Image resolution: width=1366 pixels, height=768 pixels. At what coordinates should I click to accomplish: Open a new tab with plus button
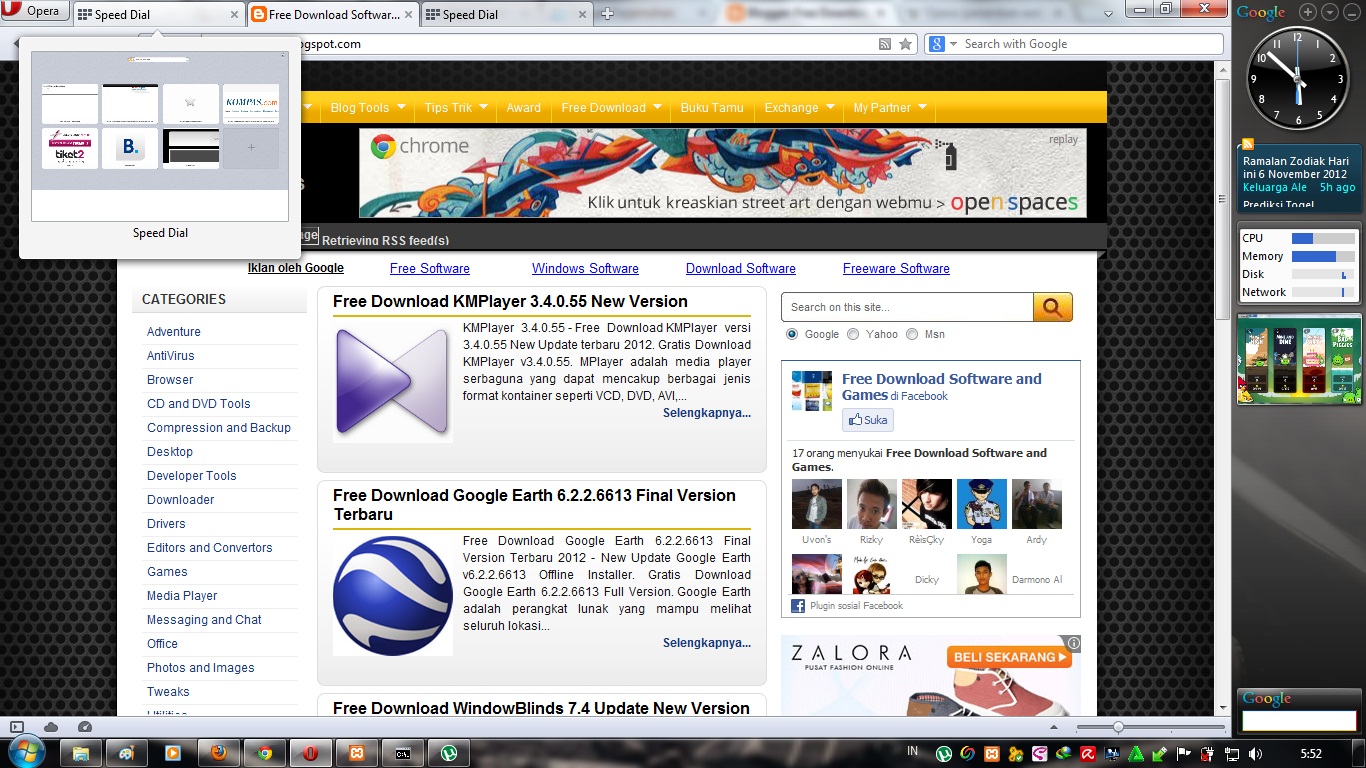pos(606,14)
